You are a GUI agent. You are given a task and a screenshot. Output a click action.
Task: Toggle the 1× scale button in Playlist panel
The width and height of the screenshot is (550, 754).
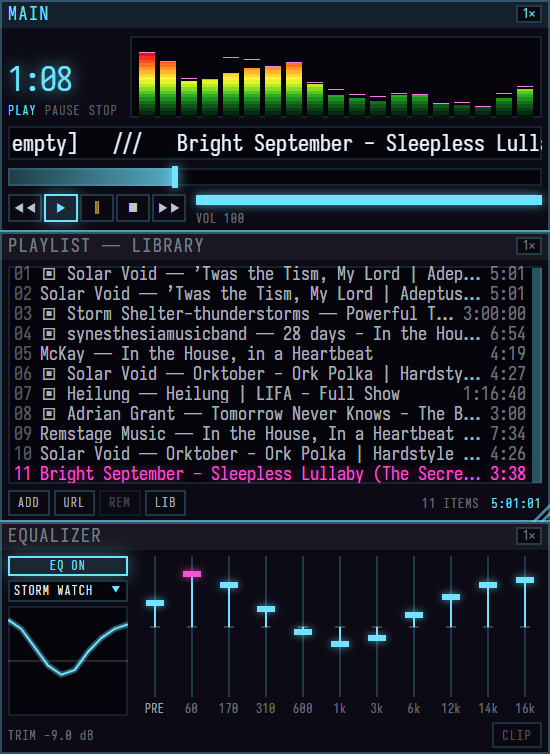(x=529, y=246)
